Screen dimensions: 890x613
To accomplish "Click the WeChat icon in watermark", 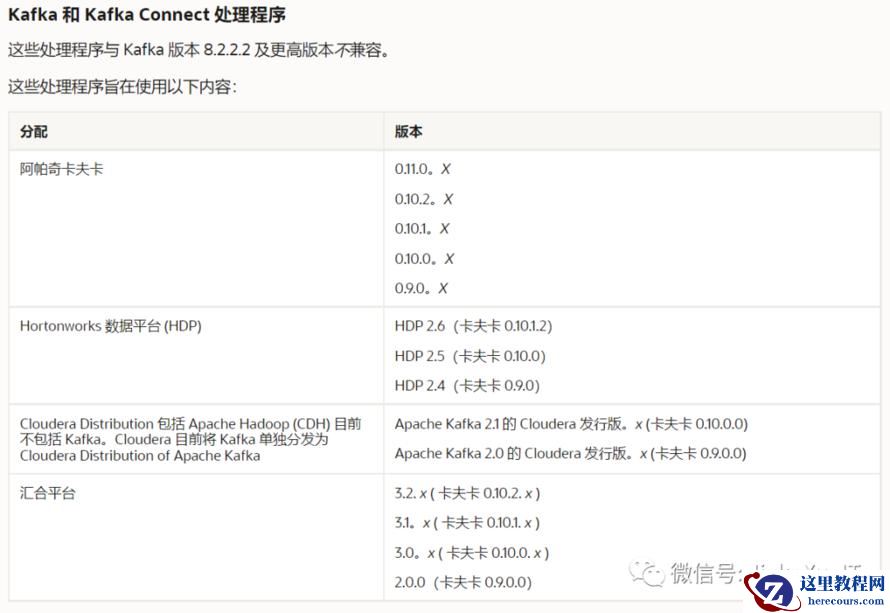I will tap(646, 573).
